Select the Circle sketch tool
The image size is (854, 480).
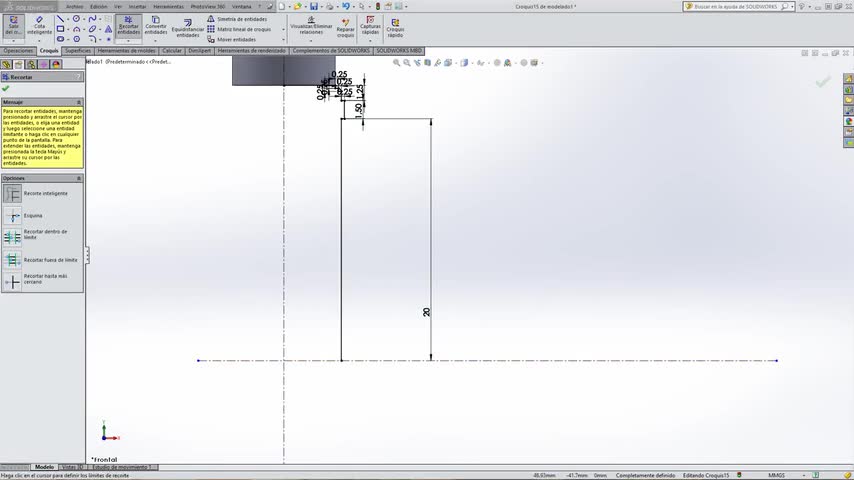point(77,19)
